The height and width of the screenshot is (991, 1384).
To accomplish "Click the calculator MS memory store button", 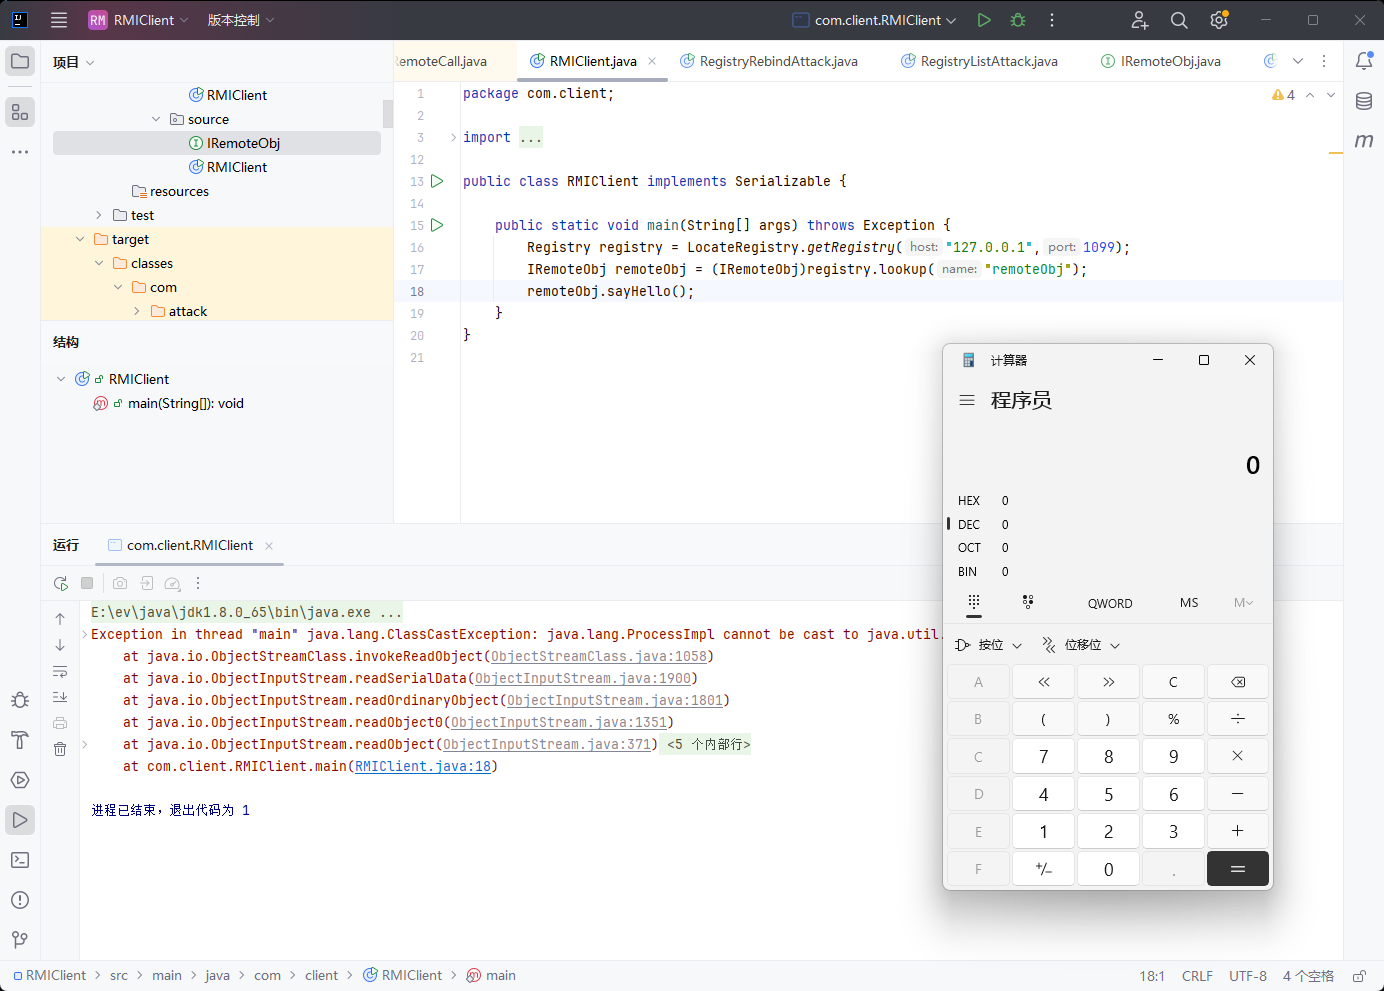I will (1189, 603).
